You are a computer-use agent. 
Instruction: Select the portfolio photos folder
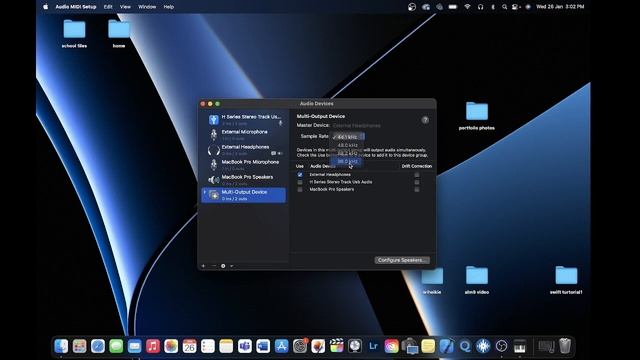(477, 116)
